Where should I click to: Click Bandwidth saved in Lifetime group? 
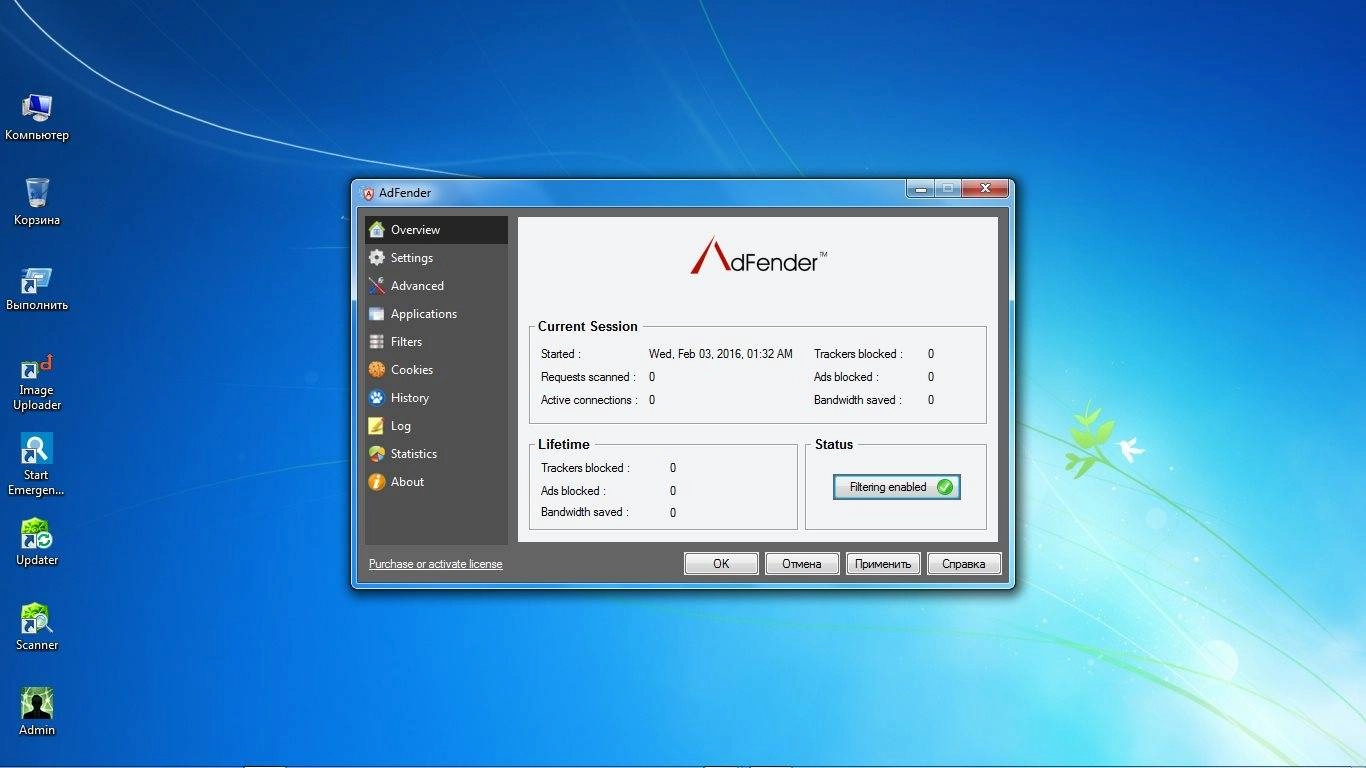[x=585, y=512]
